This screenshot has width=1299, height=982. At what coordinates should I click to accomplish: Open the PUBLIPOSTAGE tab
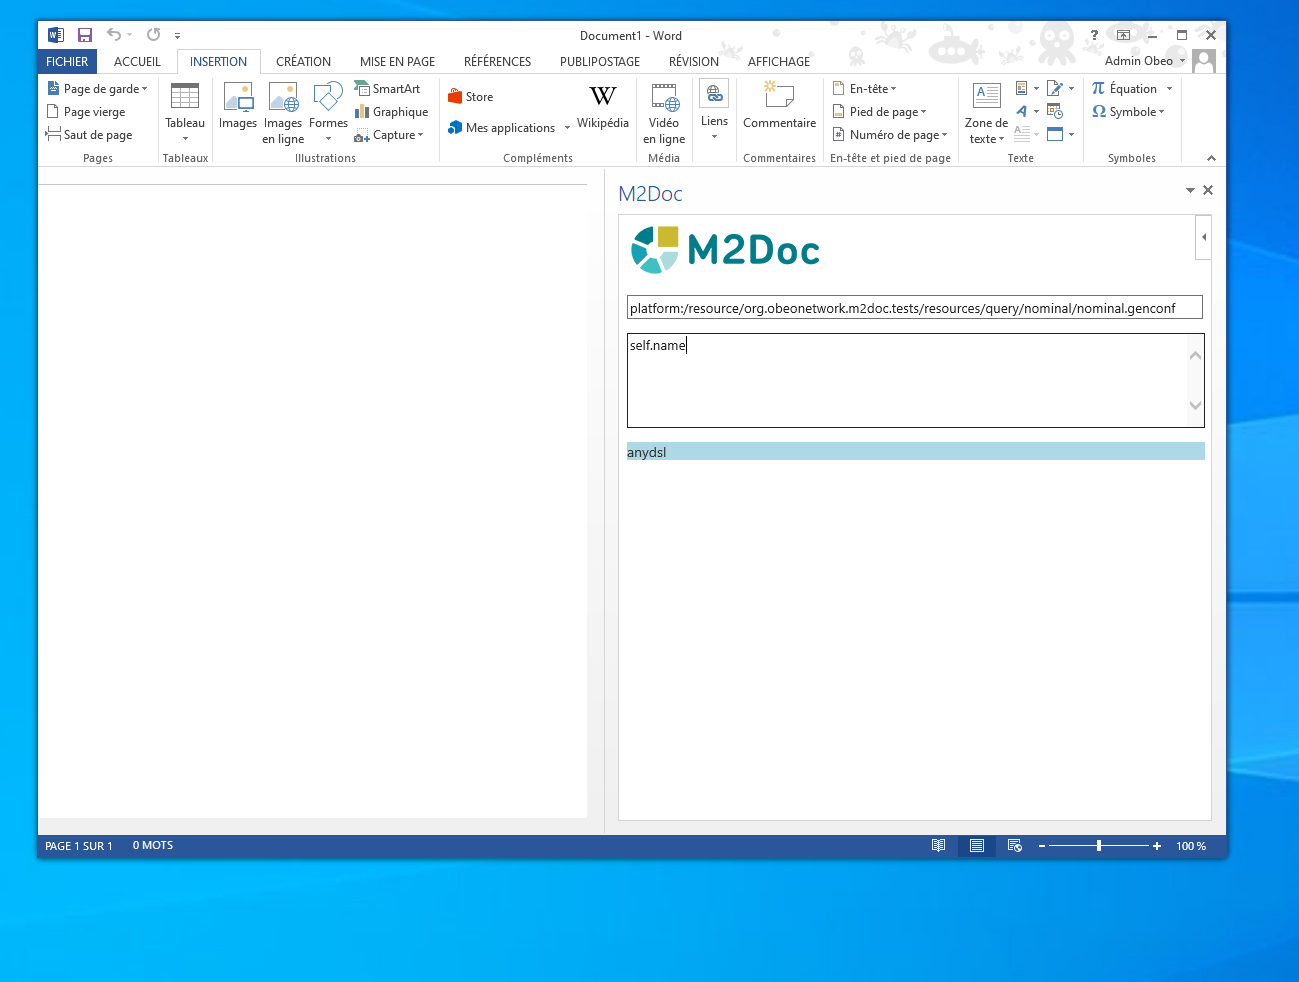pyautogui.click(x=600, y=62)
